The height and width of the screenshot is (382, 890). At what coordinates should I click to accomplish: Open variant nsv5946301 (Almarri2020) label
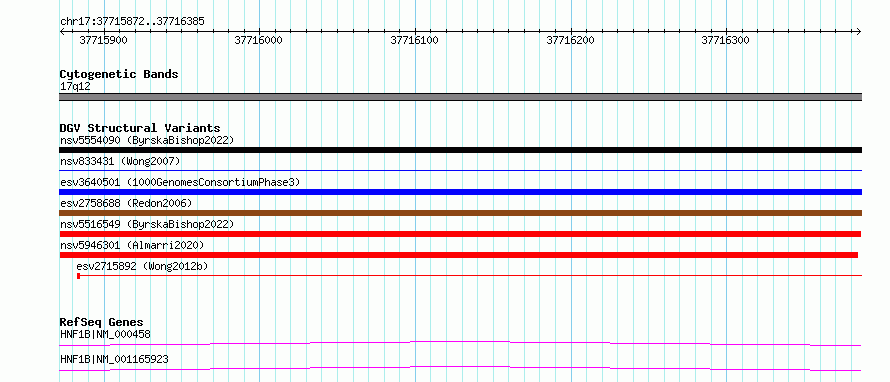tap(132, 245)
